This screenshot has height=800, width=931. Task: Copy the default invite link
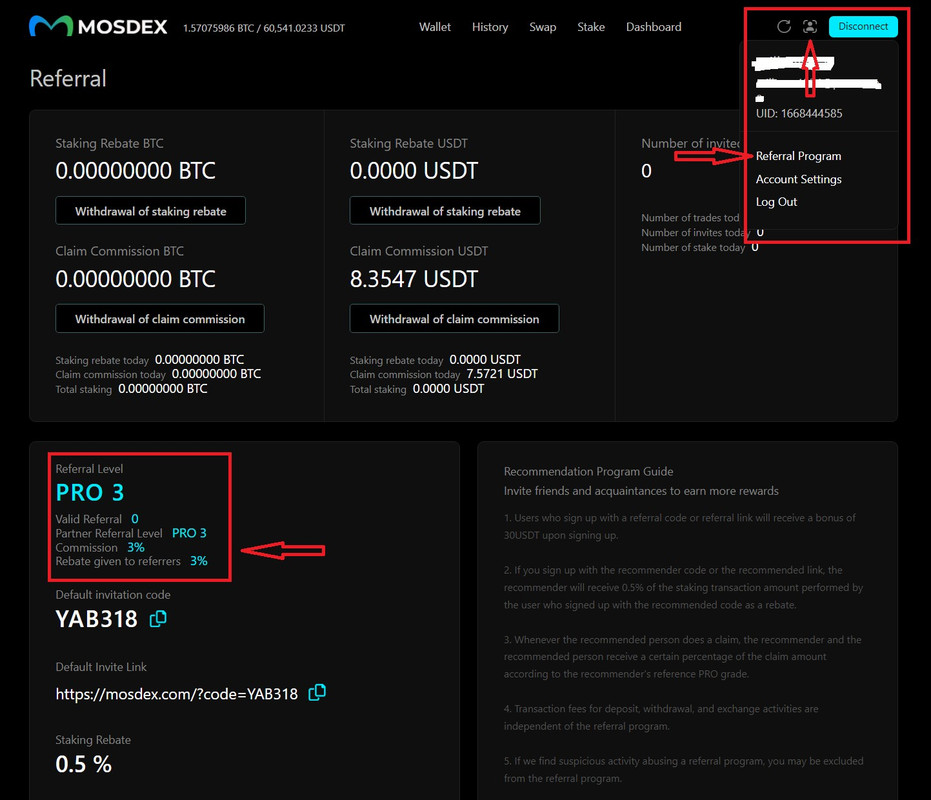tap(317, 693)
